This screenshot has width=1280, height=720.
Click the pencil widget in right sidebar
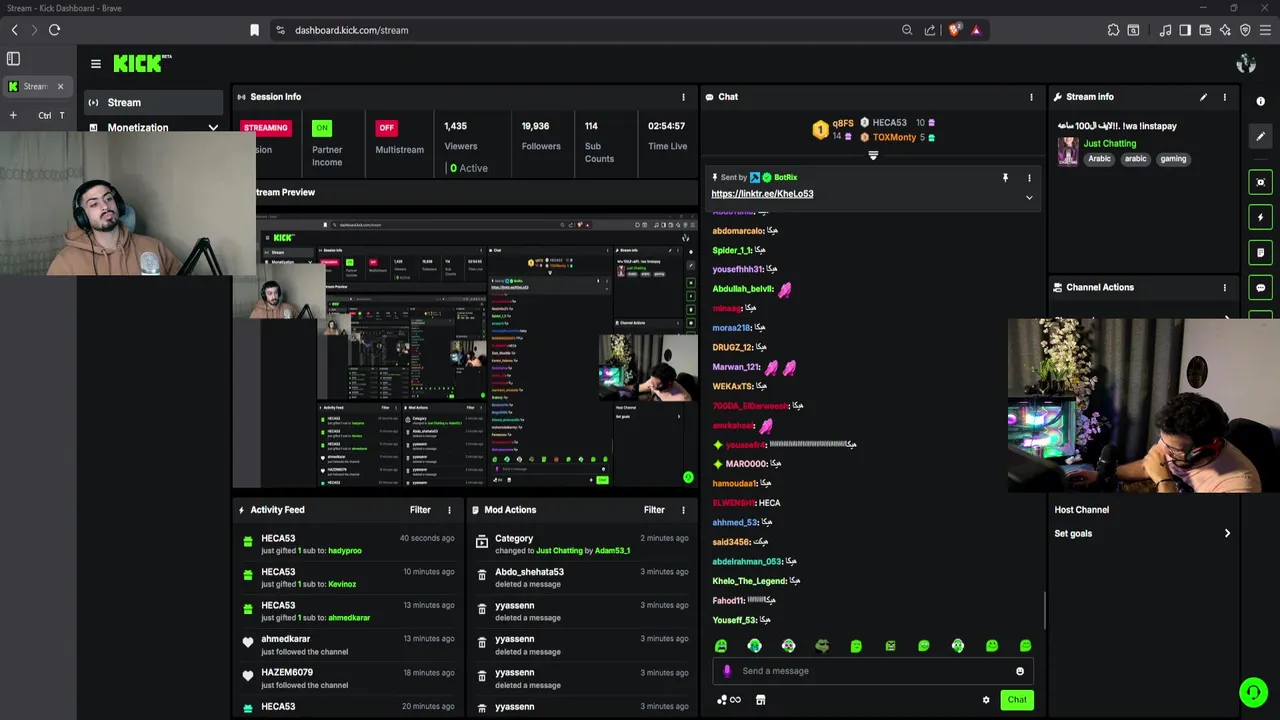coord(1260,137)
